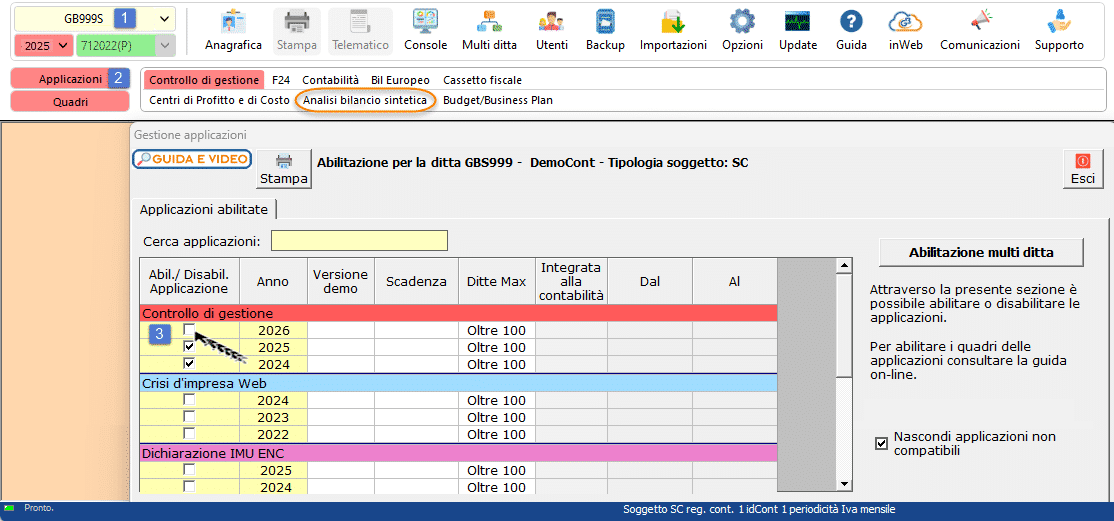Click Stampa button in Gestione applicazioni
Screen dimensions: 1114x521
pos(284,168)
